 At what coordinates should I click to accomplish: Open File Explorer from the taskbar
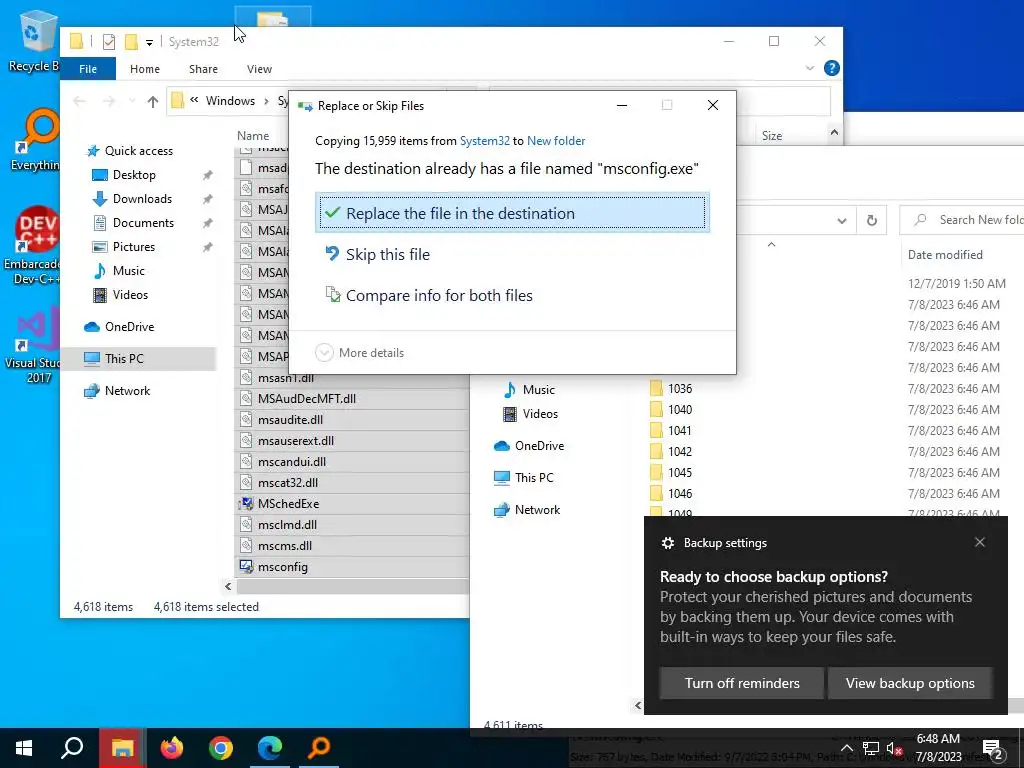coord(122,748)
